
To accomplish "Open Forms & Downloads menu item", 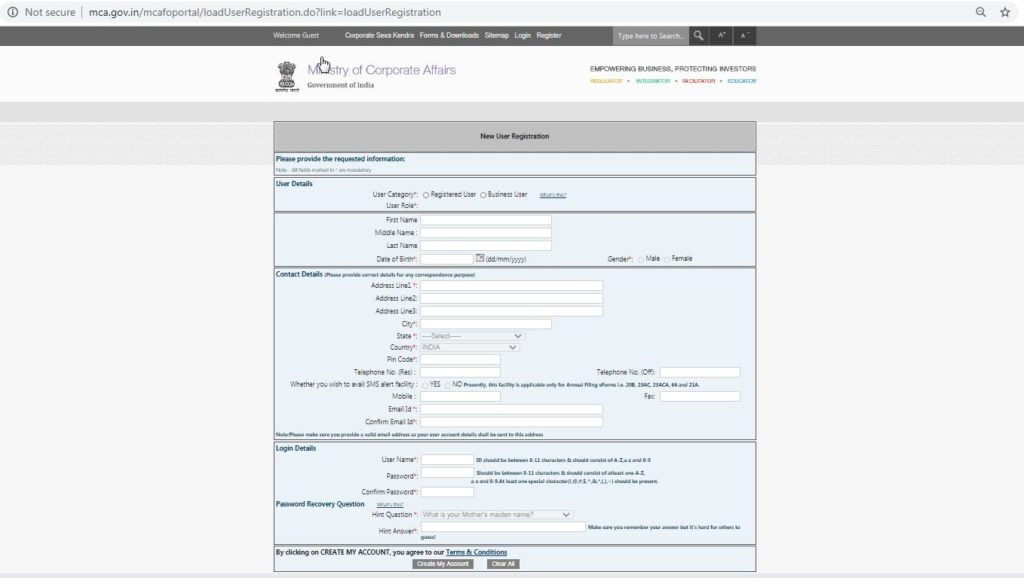I will [x=449, y=35].
